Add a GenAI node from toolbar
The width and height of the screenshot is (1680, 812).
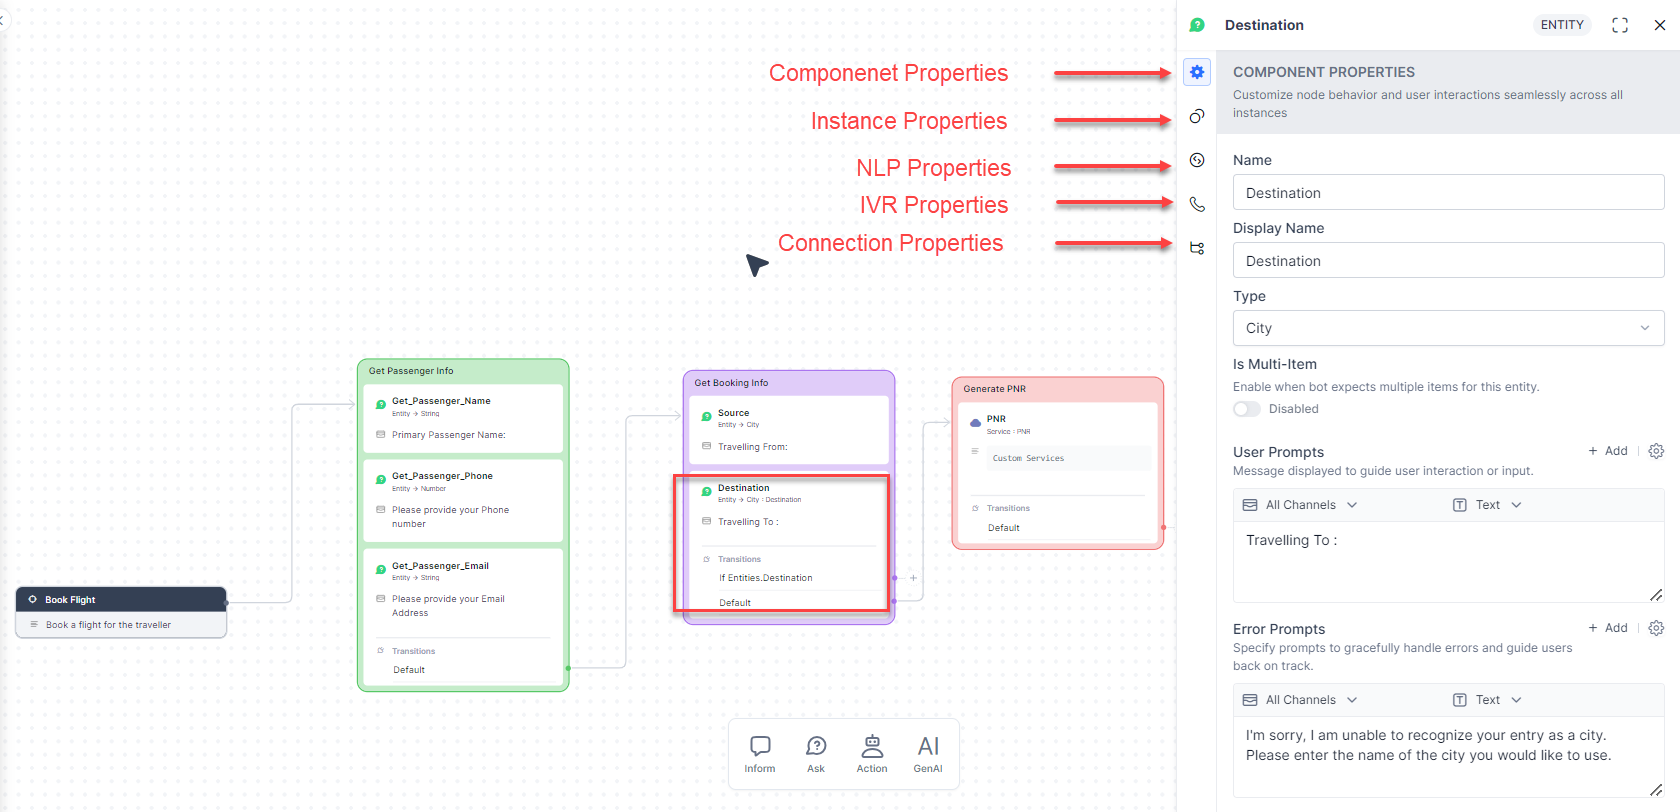coord(928,754)
